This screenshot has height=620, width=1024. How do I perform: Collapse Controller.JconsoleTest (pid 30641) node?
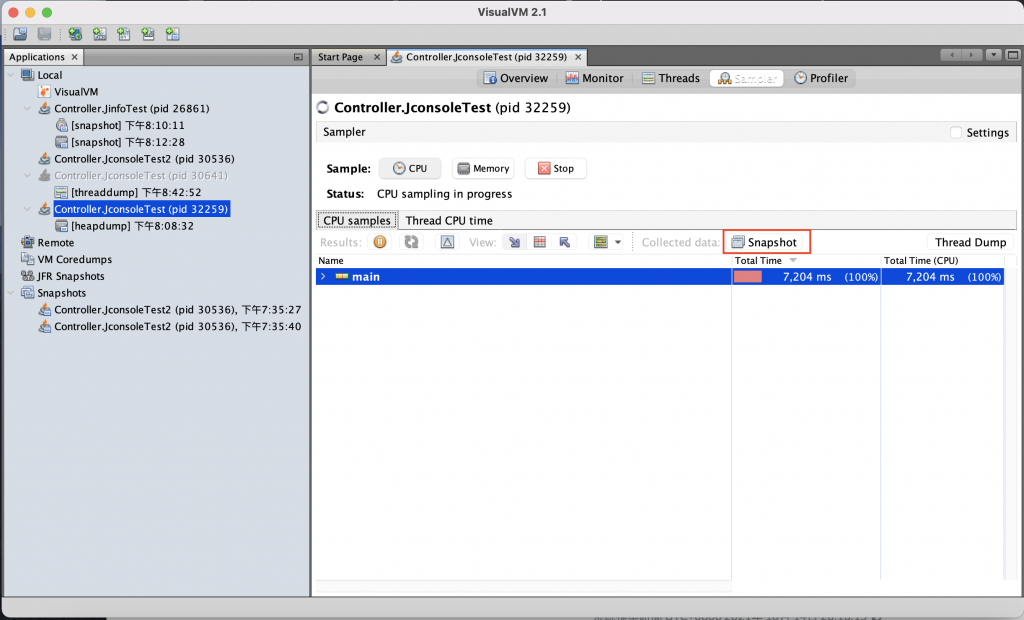coord(27,176)
